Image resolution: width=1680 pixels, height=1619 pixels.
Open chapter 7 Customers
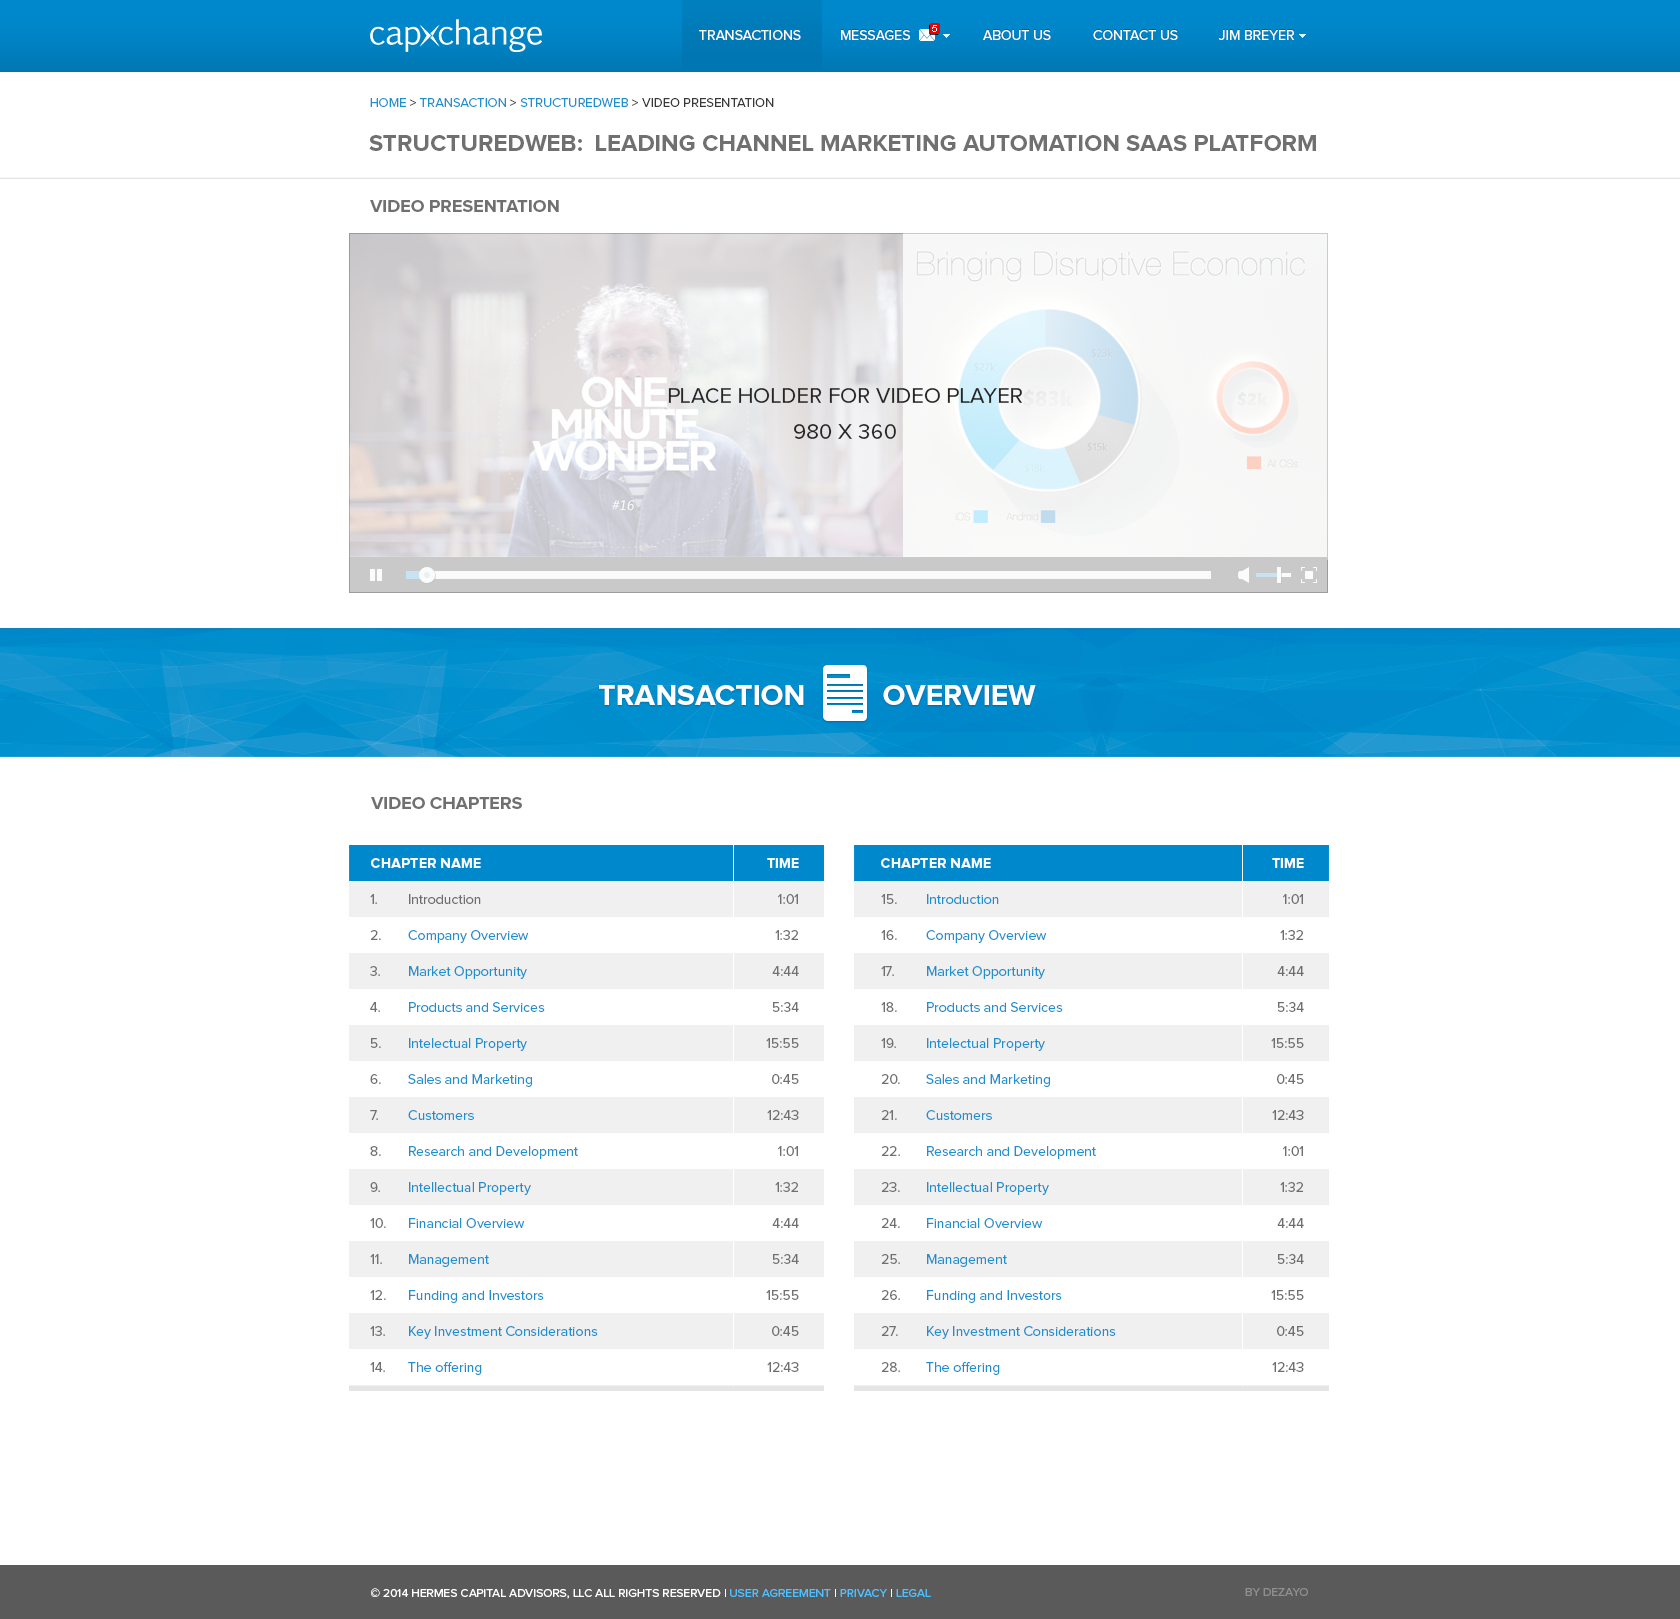pyautogui.click(x=441, y=1115)
